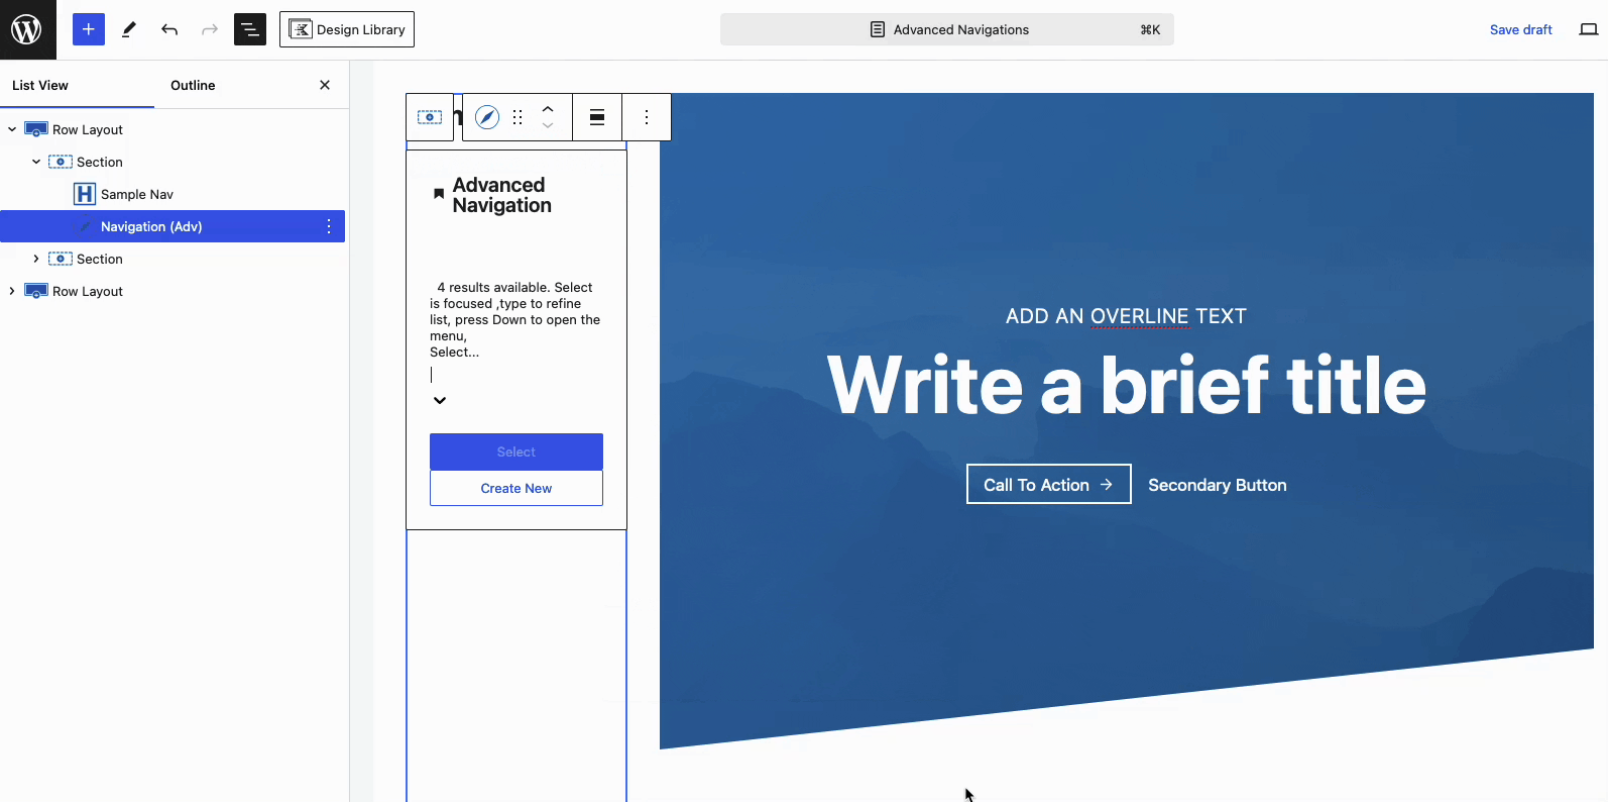Open the navigation select dropdown chevron
The image size is (1609, 805).
[x=440, y=401]
